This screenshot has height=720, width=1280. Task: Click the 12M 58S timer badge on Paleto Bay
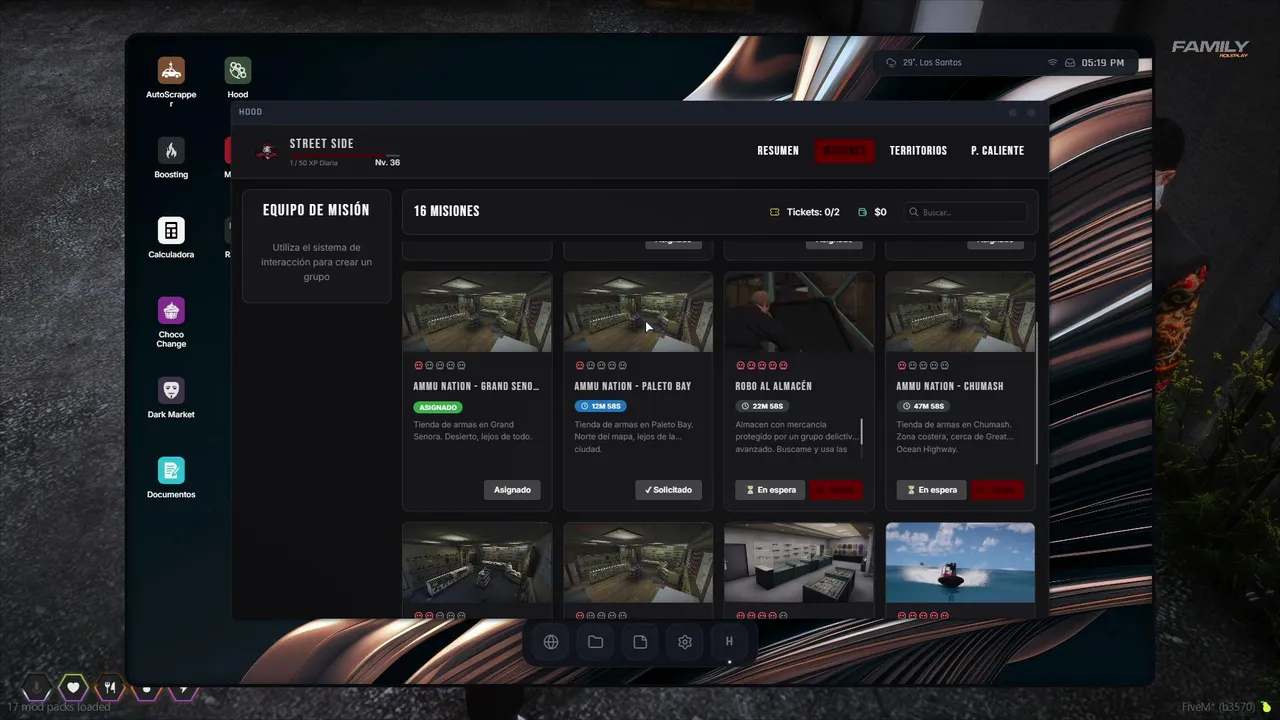(x=600, y=406)
